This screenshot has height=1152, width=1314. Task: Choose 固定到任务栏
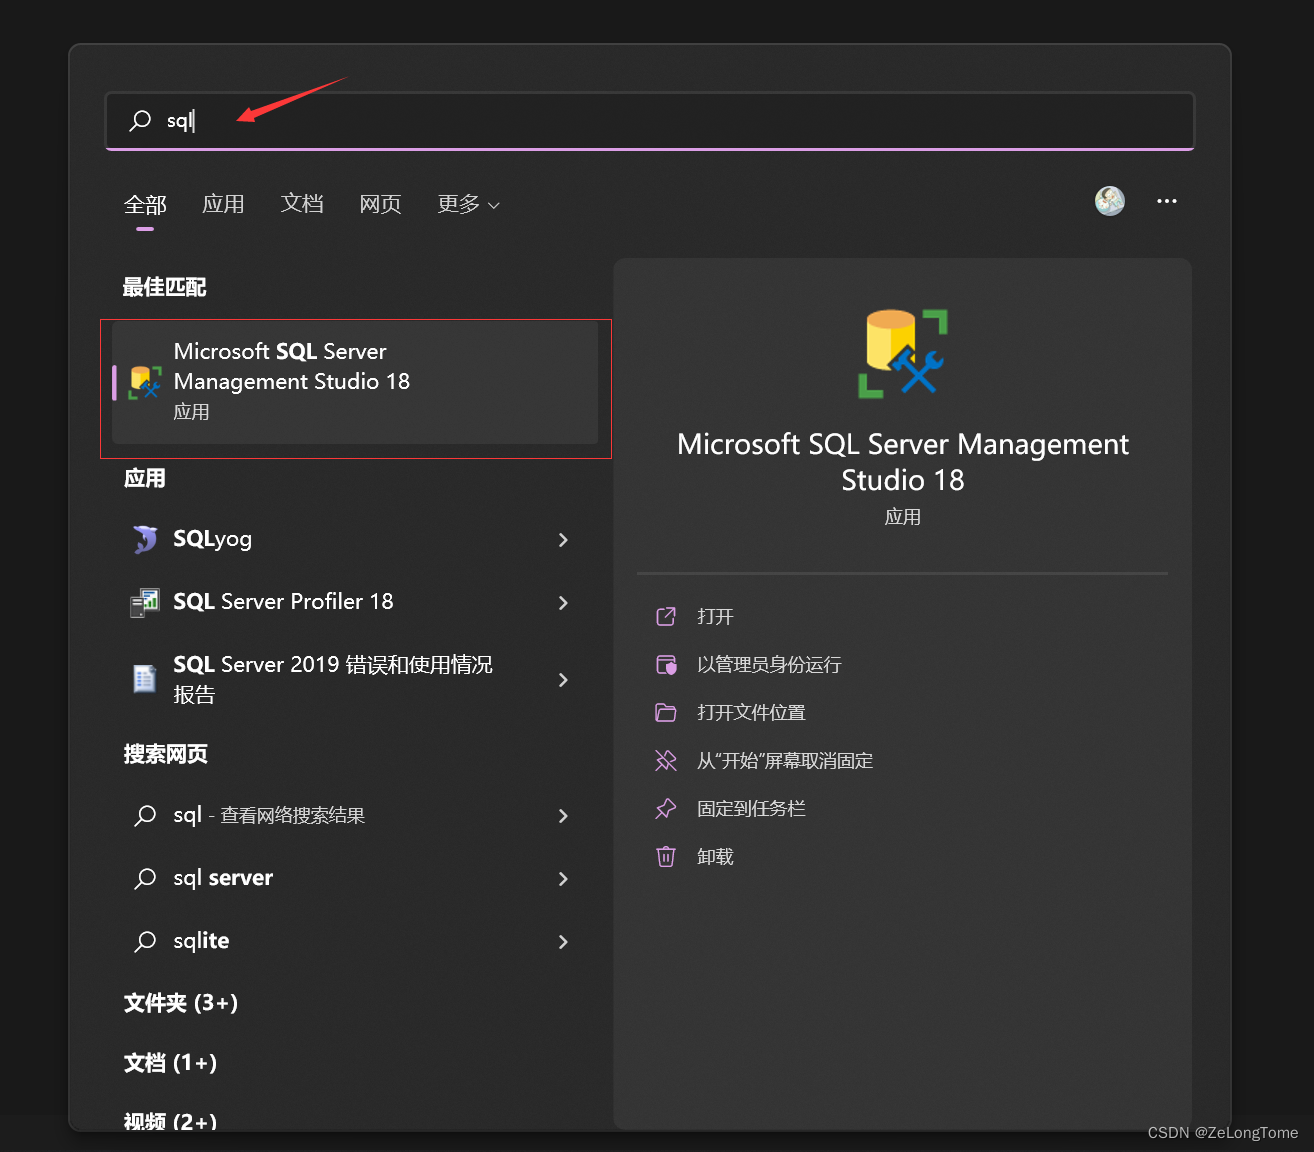(x=751, y=809)
